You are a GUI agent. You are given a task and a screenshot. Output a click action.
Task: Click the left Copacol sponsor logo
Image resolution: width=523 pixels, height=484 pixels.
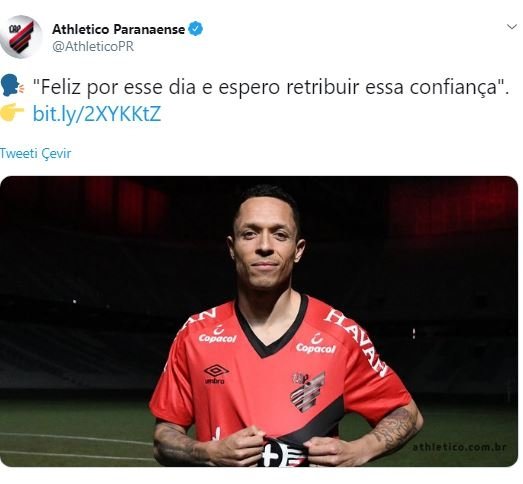click(x=217, y=335)
